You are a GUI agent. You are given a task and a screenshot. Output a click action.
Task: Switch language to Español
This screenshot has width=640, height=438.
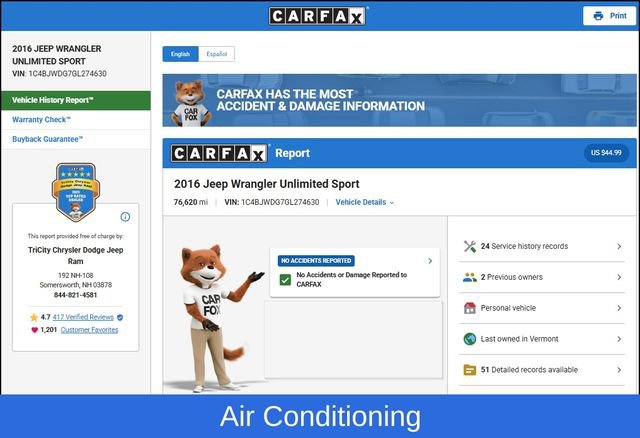tap(216, 54)
